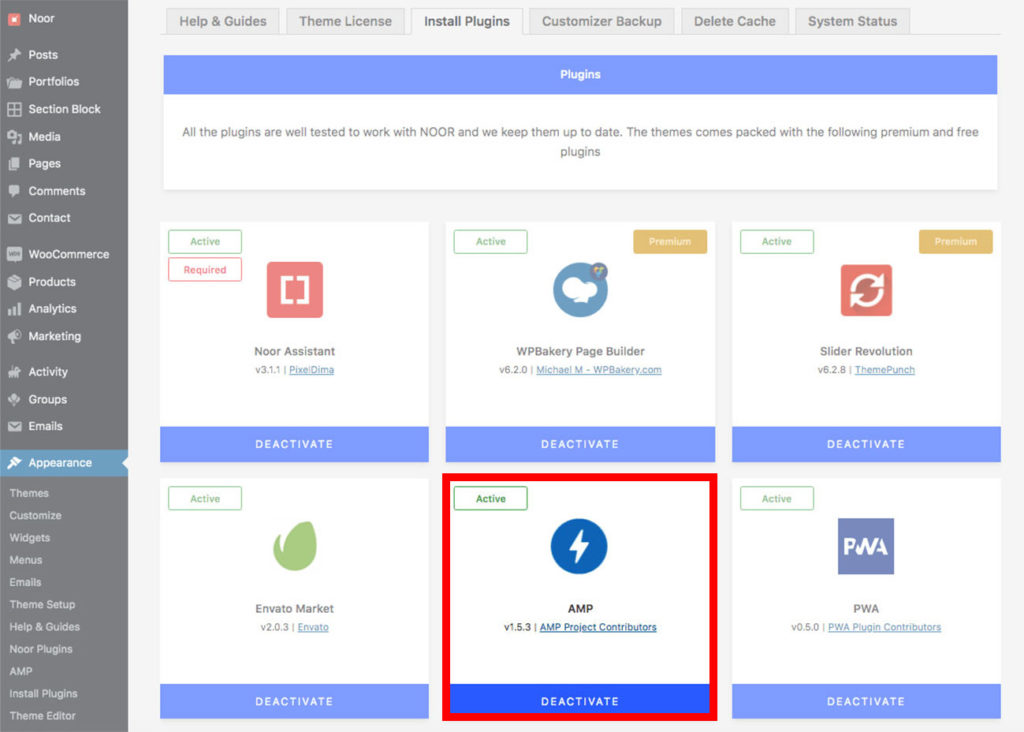Select the Emails item under Appearance
This screenshot has height=732, width=1024.
pyautogui.click(x=25, y=582)
